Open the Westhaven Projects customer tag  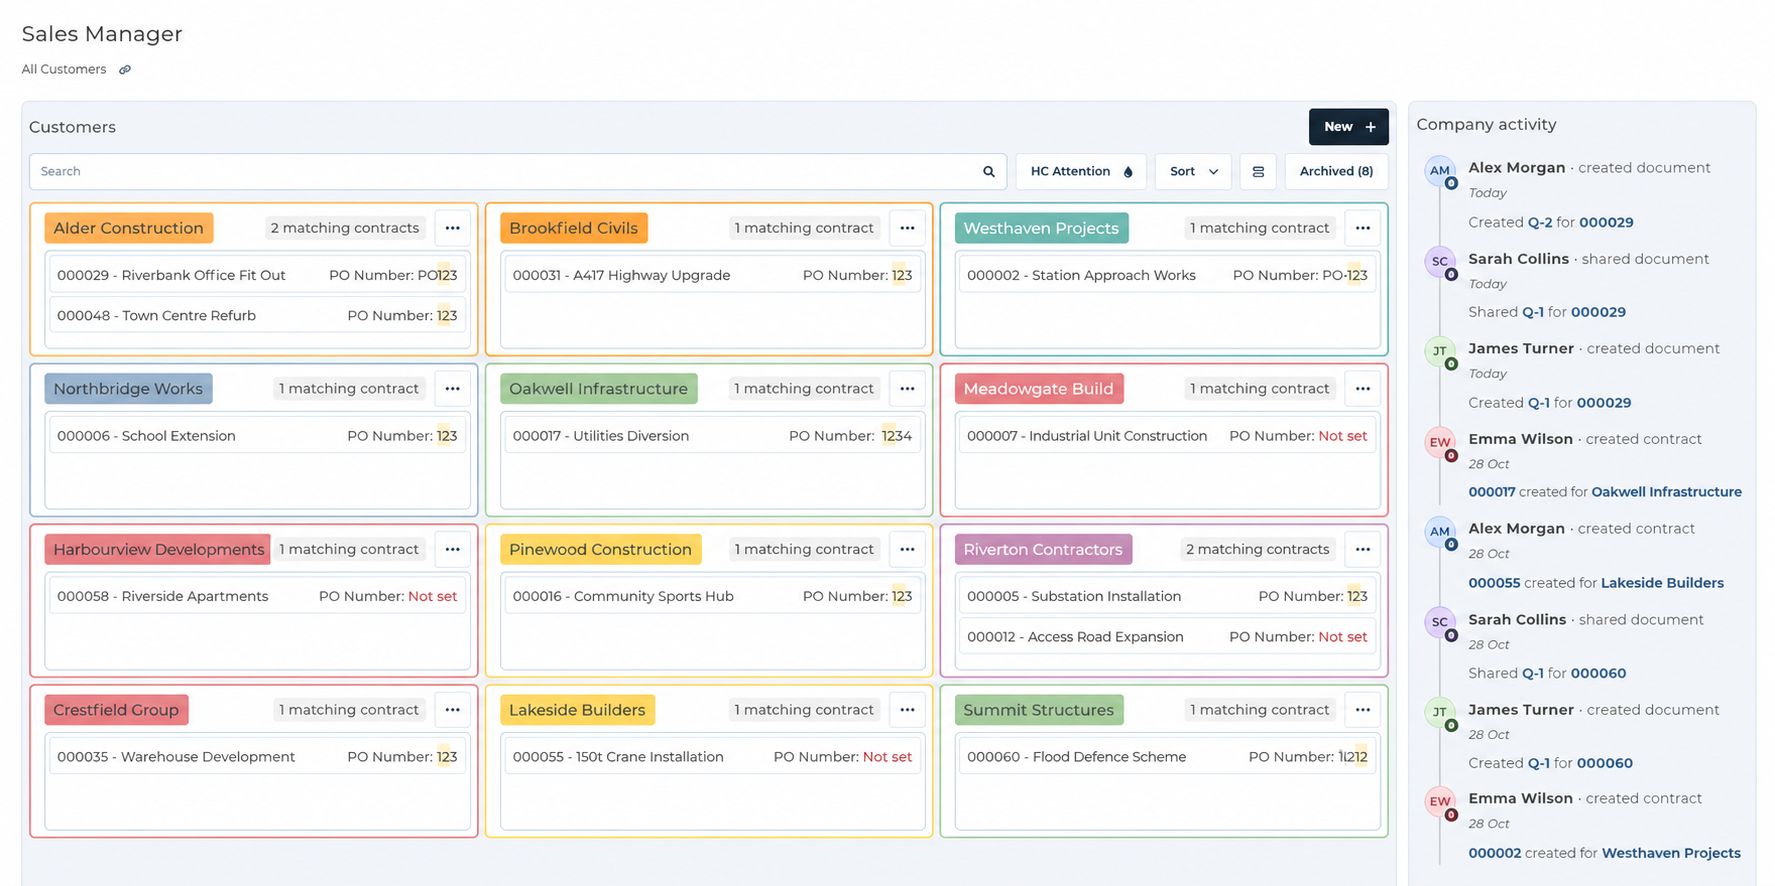(x=1041, y=228)
